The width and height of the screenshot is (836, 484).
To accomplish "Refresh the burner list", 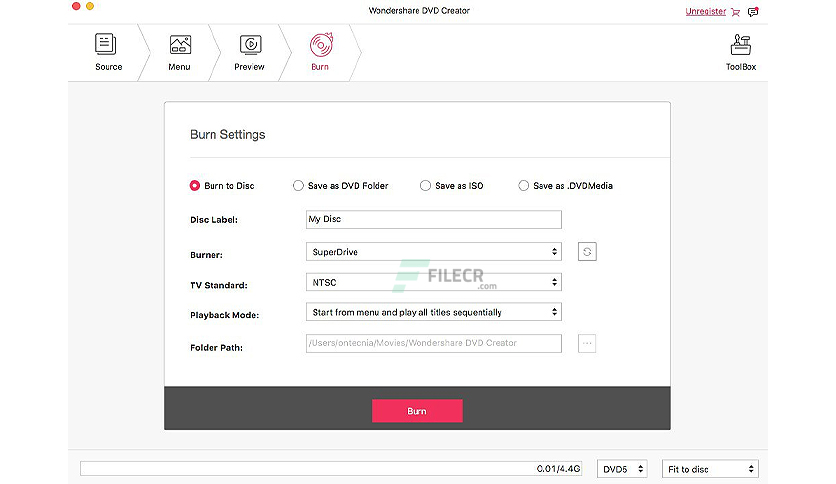I will pos(587,252).
